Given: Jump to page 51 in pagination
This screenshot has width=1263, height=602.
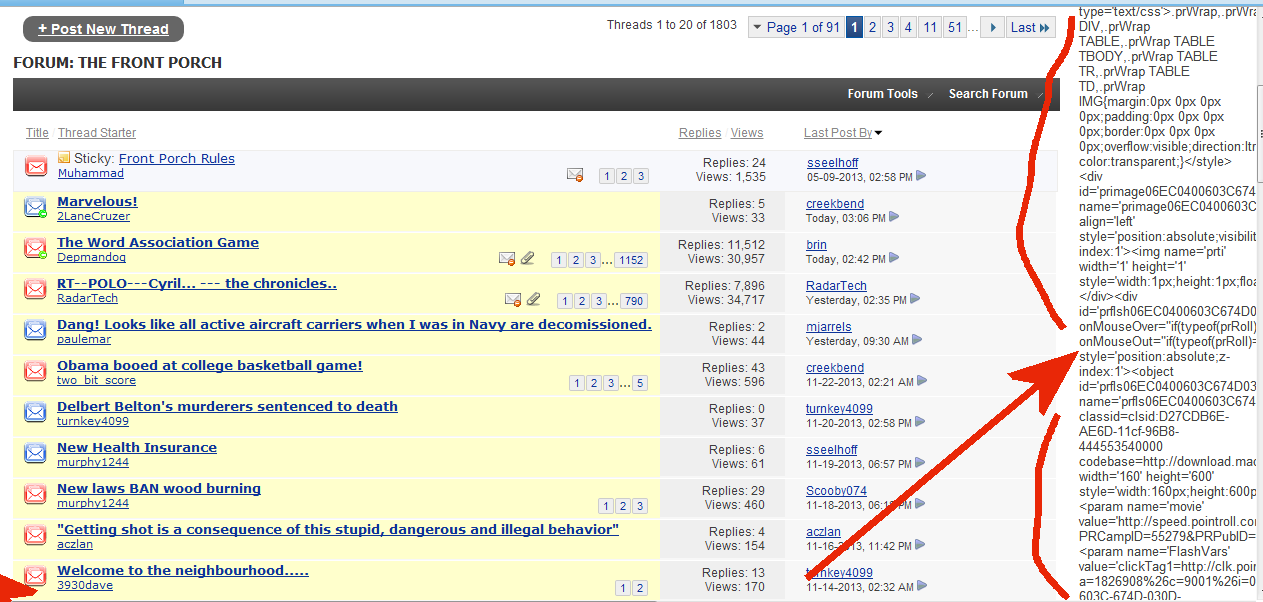Looking at the screenshot, I should pyautogui.click(x=955, y=28).
